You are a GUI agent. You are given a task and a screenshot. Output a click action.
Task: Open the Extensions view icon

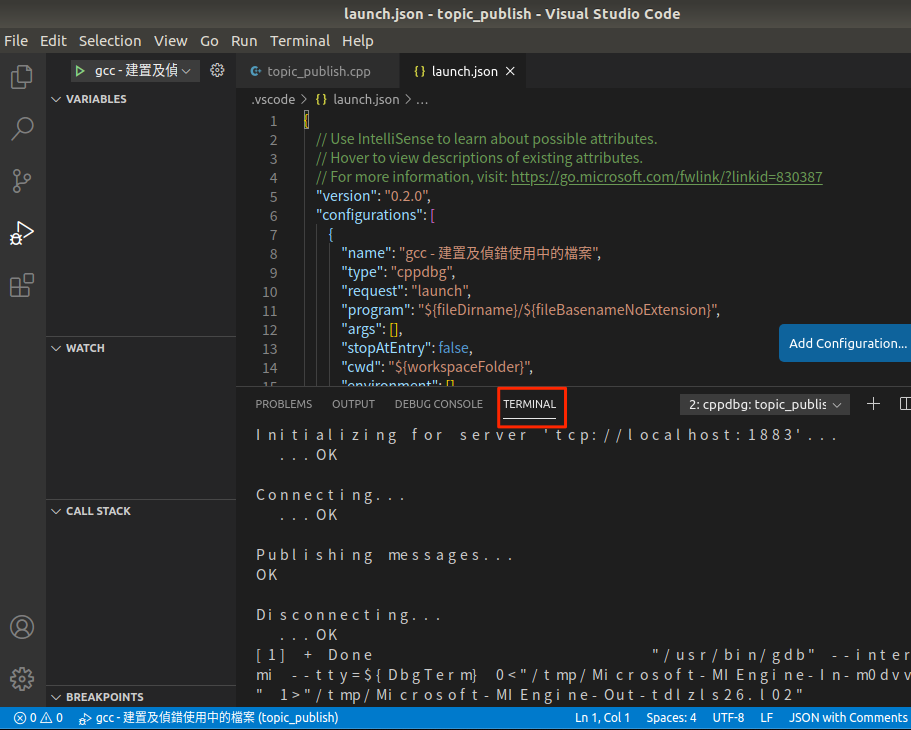[x=22, y=285]
